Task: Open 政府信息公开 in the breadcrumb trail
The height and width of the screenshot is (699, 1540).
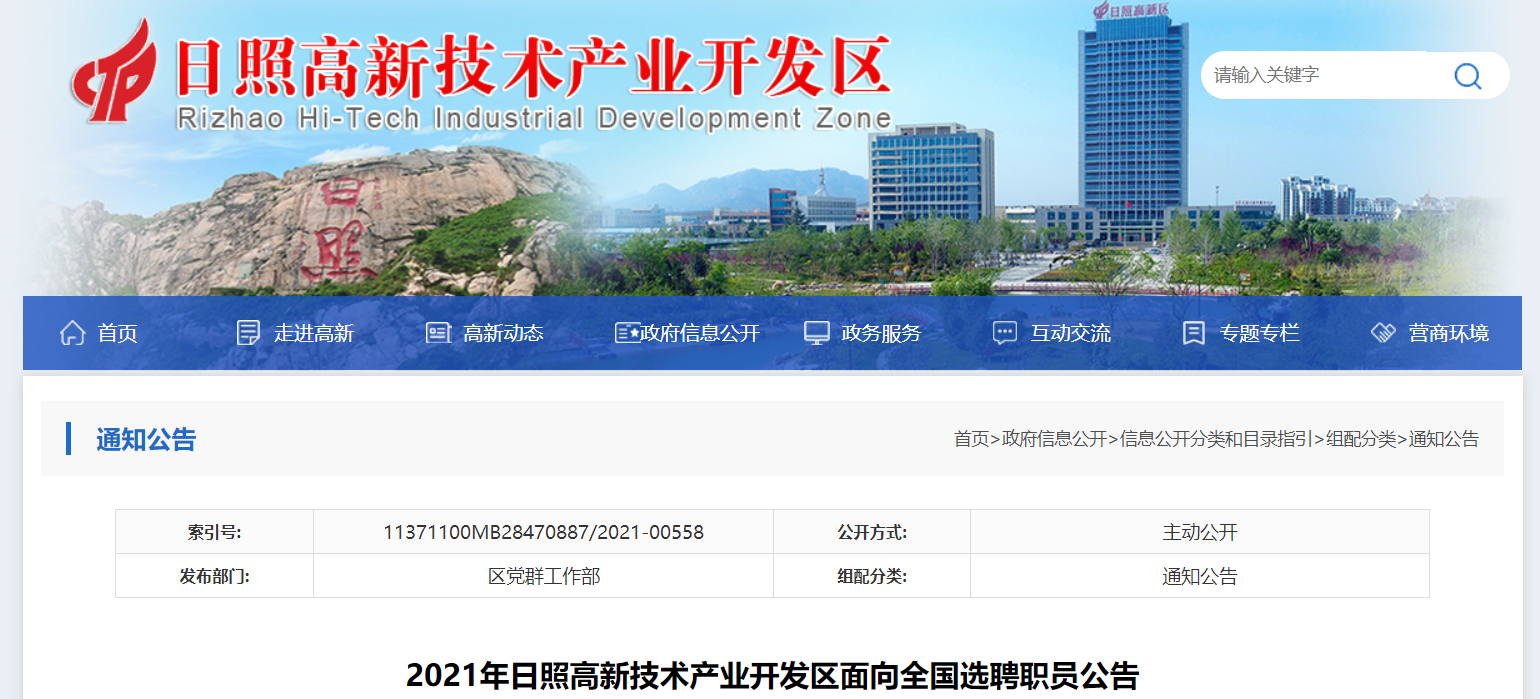Action: click(x=1054, y=439)
